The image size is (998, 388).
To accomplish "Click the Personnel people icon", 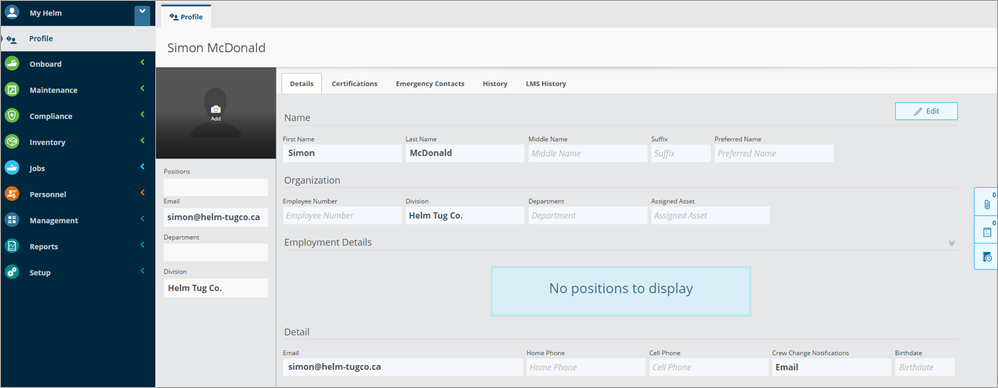I will tap(12, 194).
